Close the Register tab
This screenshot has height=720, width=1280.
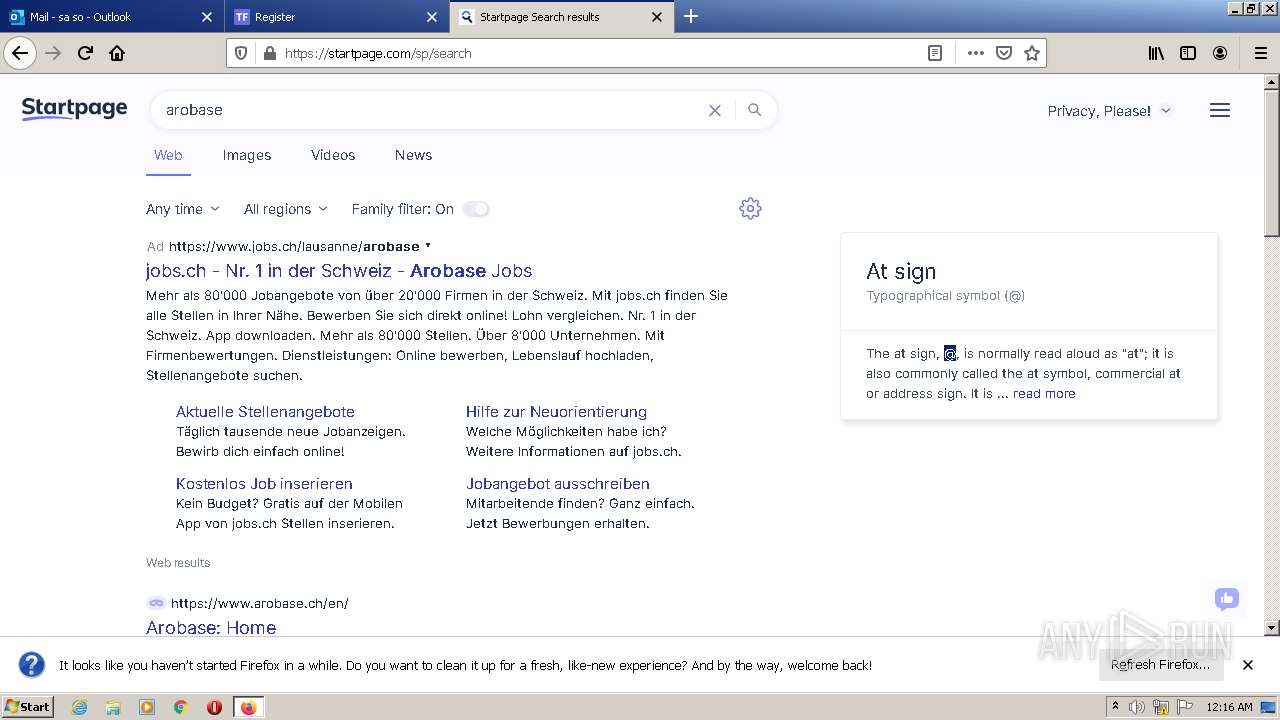click(x=432, y=17)
